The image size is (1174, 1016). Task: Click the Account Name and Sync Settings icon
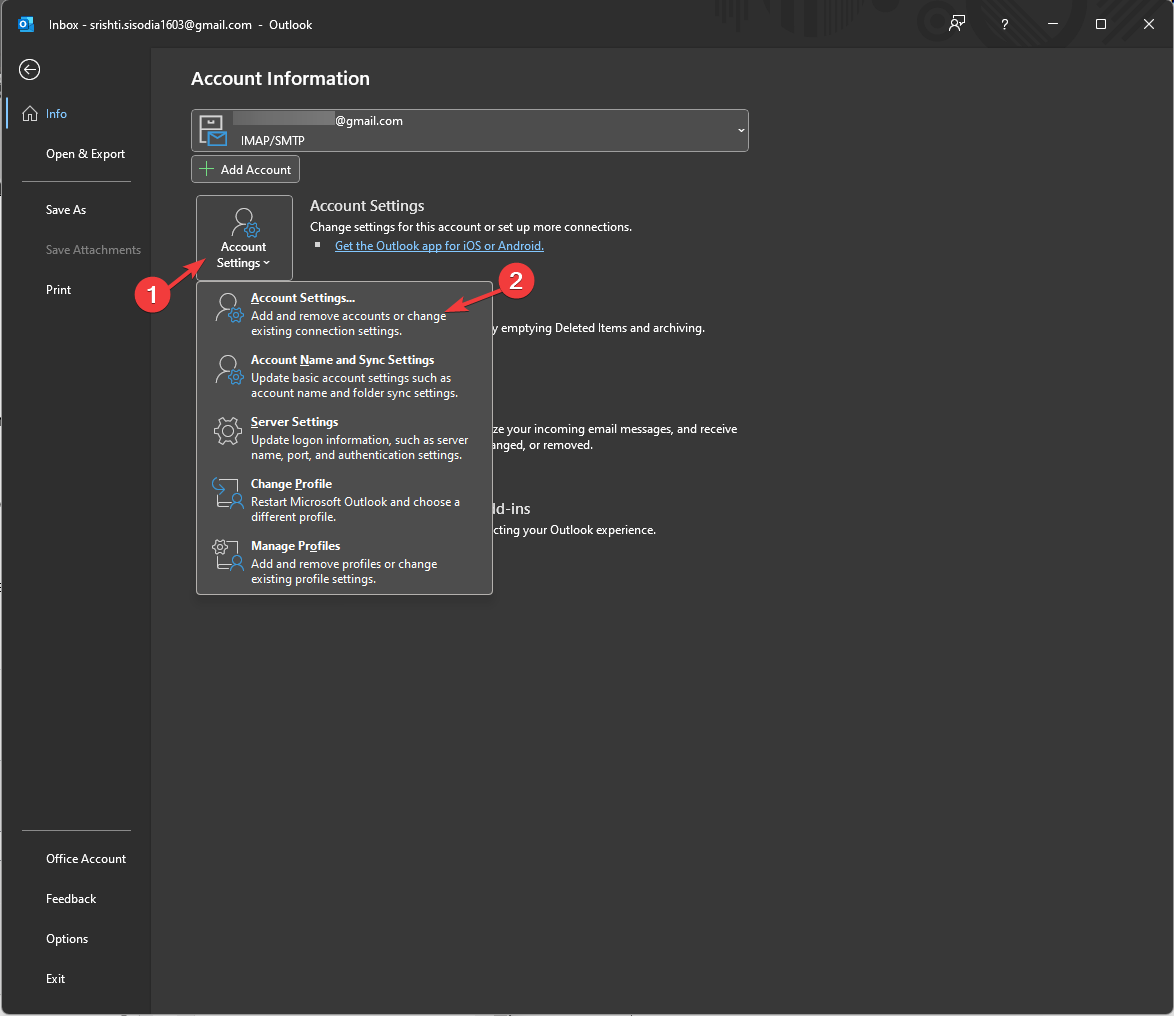(227, 371)
